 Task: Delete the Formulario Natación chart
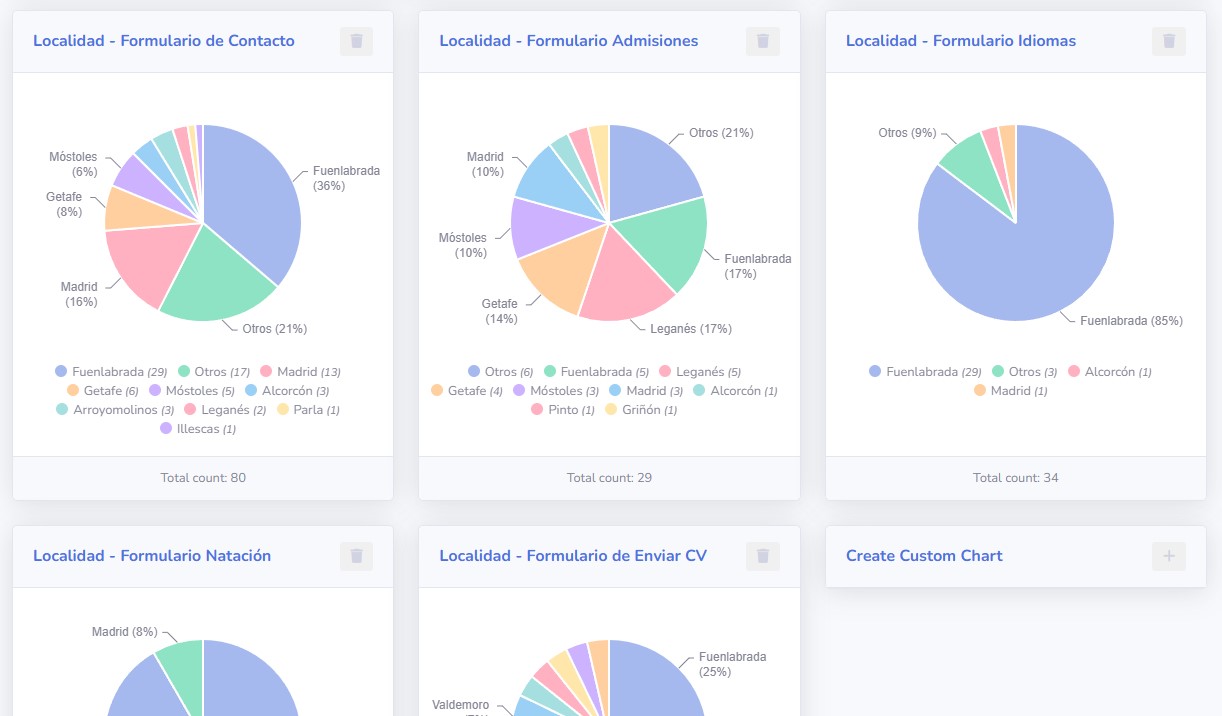tap(356, 556)
